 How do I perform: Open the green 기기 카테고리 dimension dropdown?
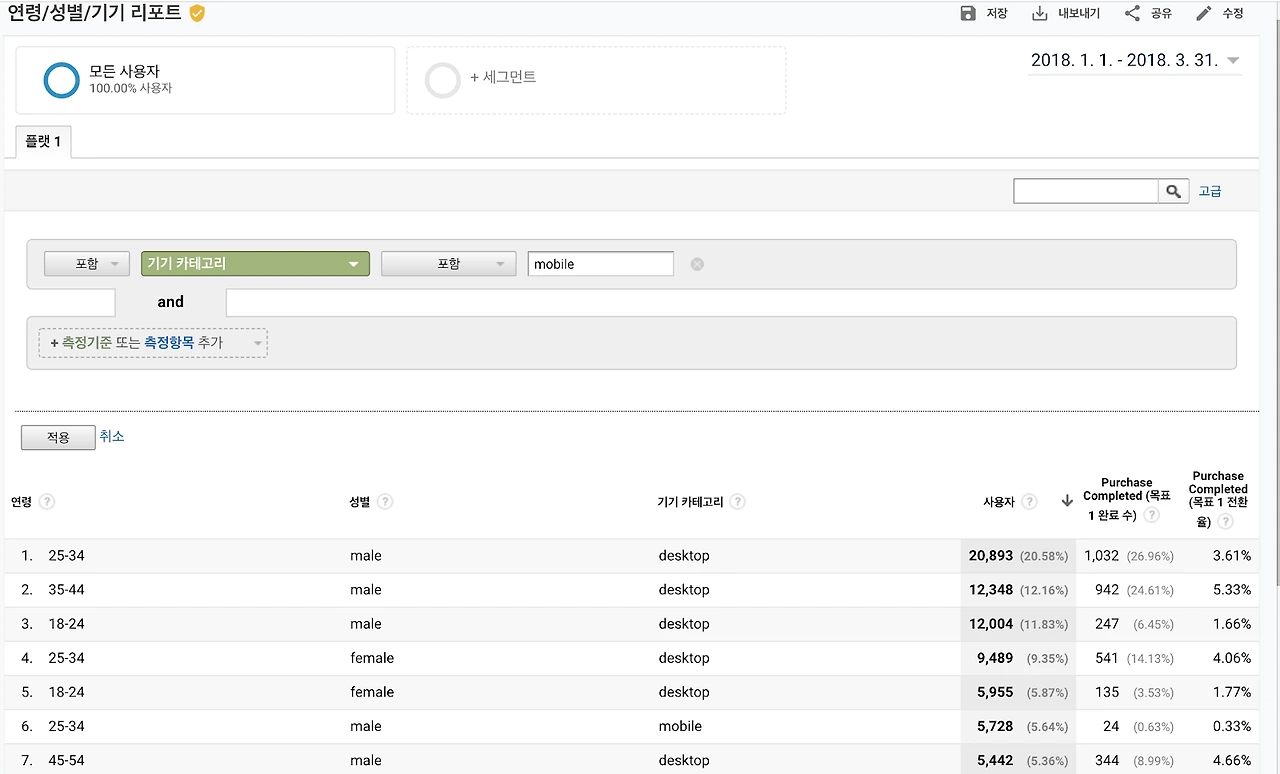pos(256,264)
